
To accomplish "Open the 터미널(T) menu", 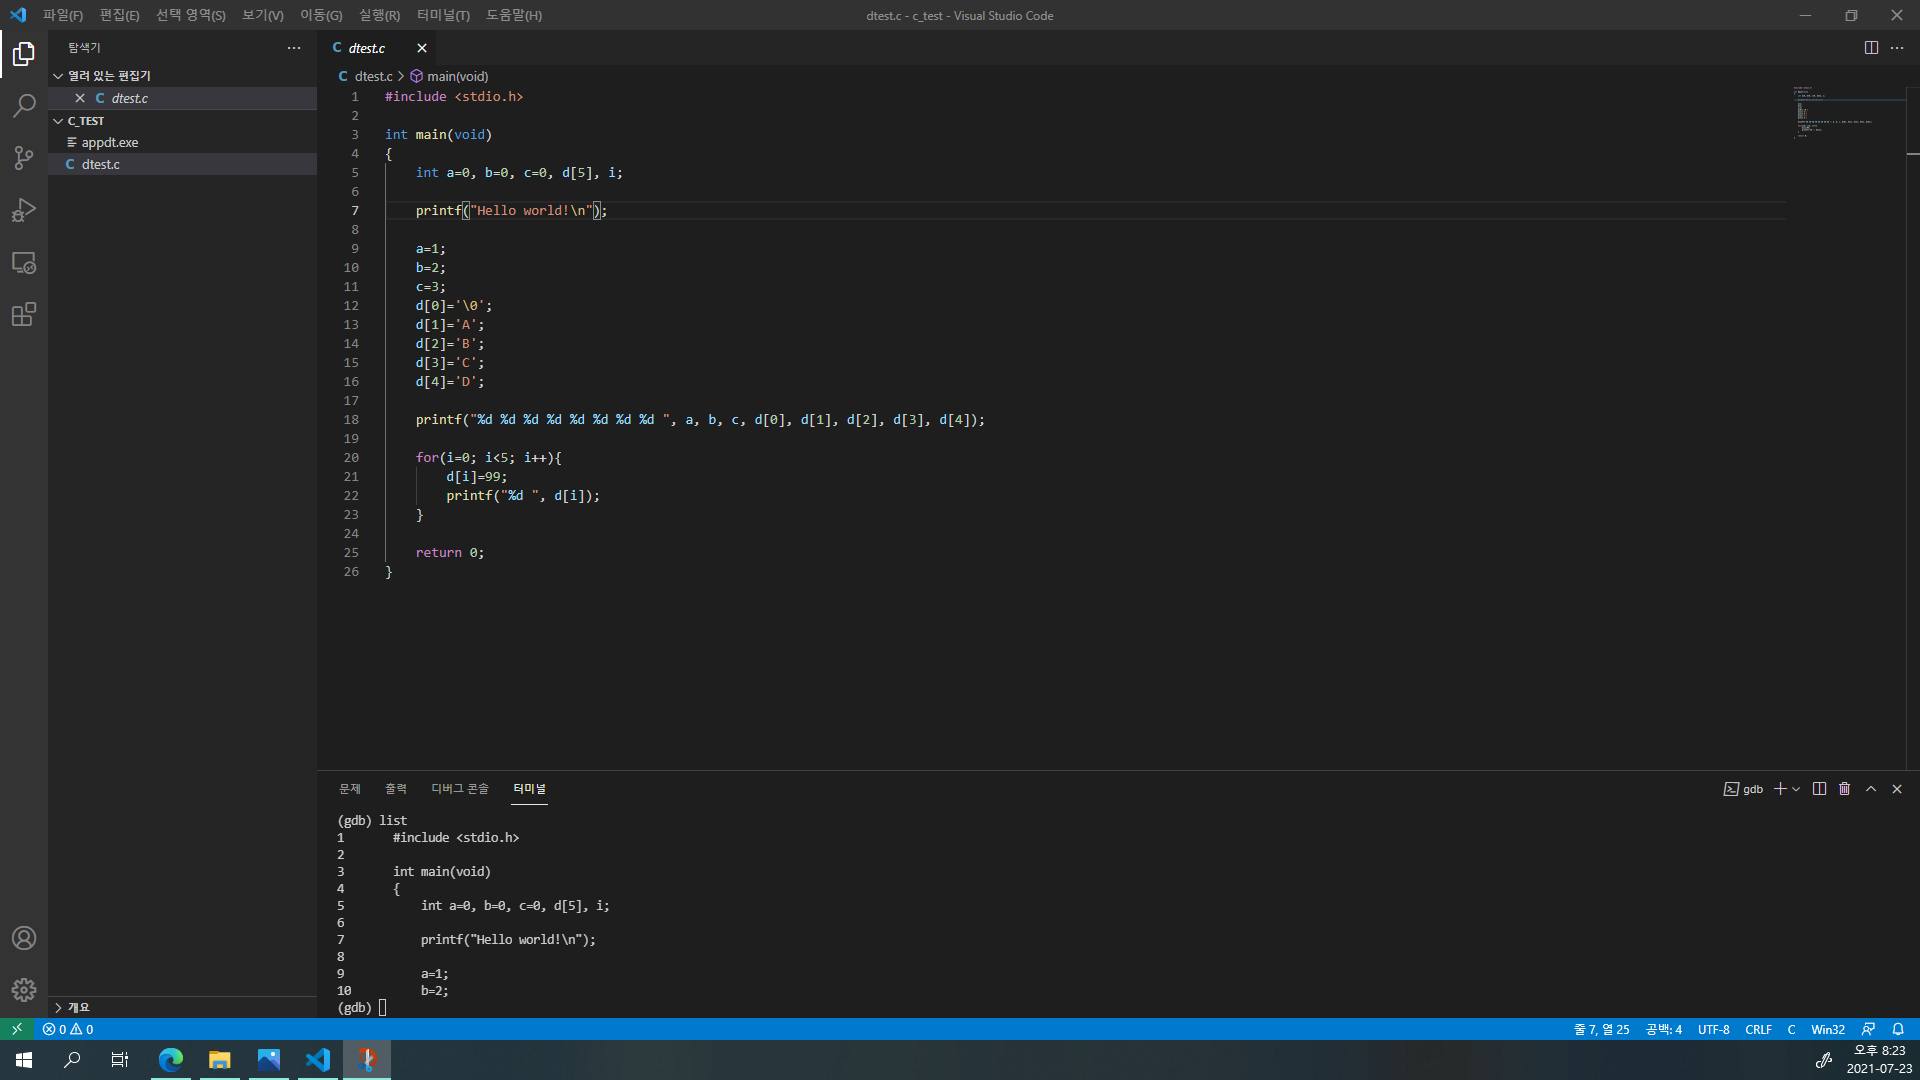I will click(443, 15).
